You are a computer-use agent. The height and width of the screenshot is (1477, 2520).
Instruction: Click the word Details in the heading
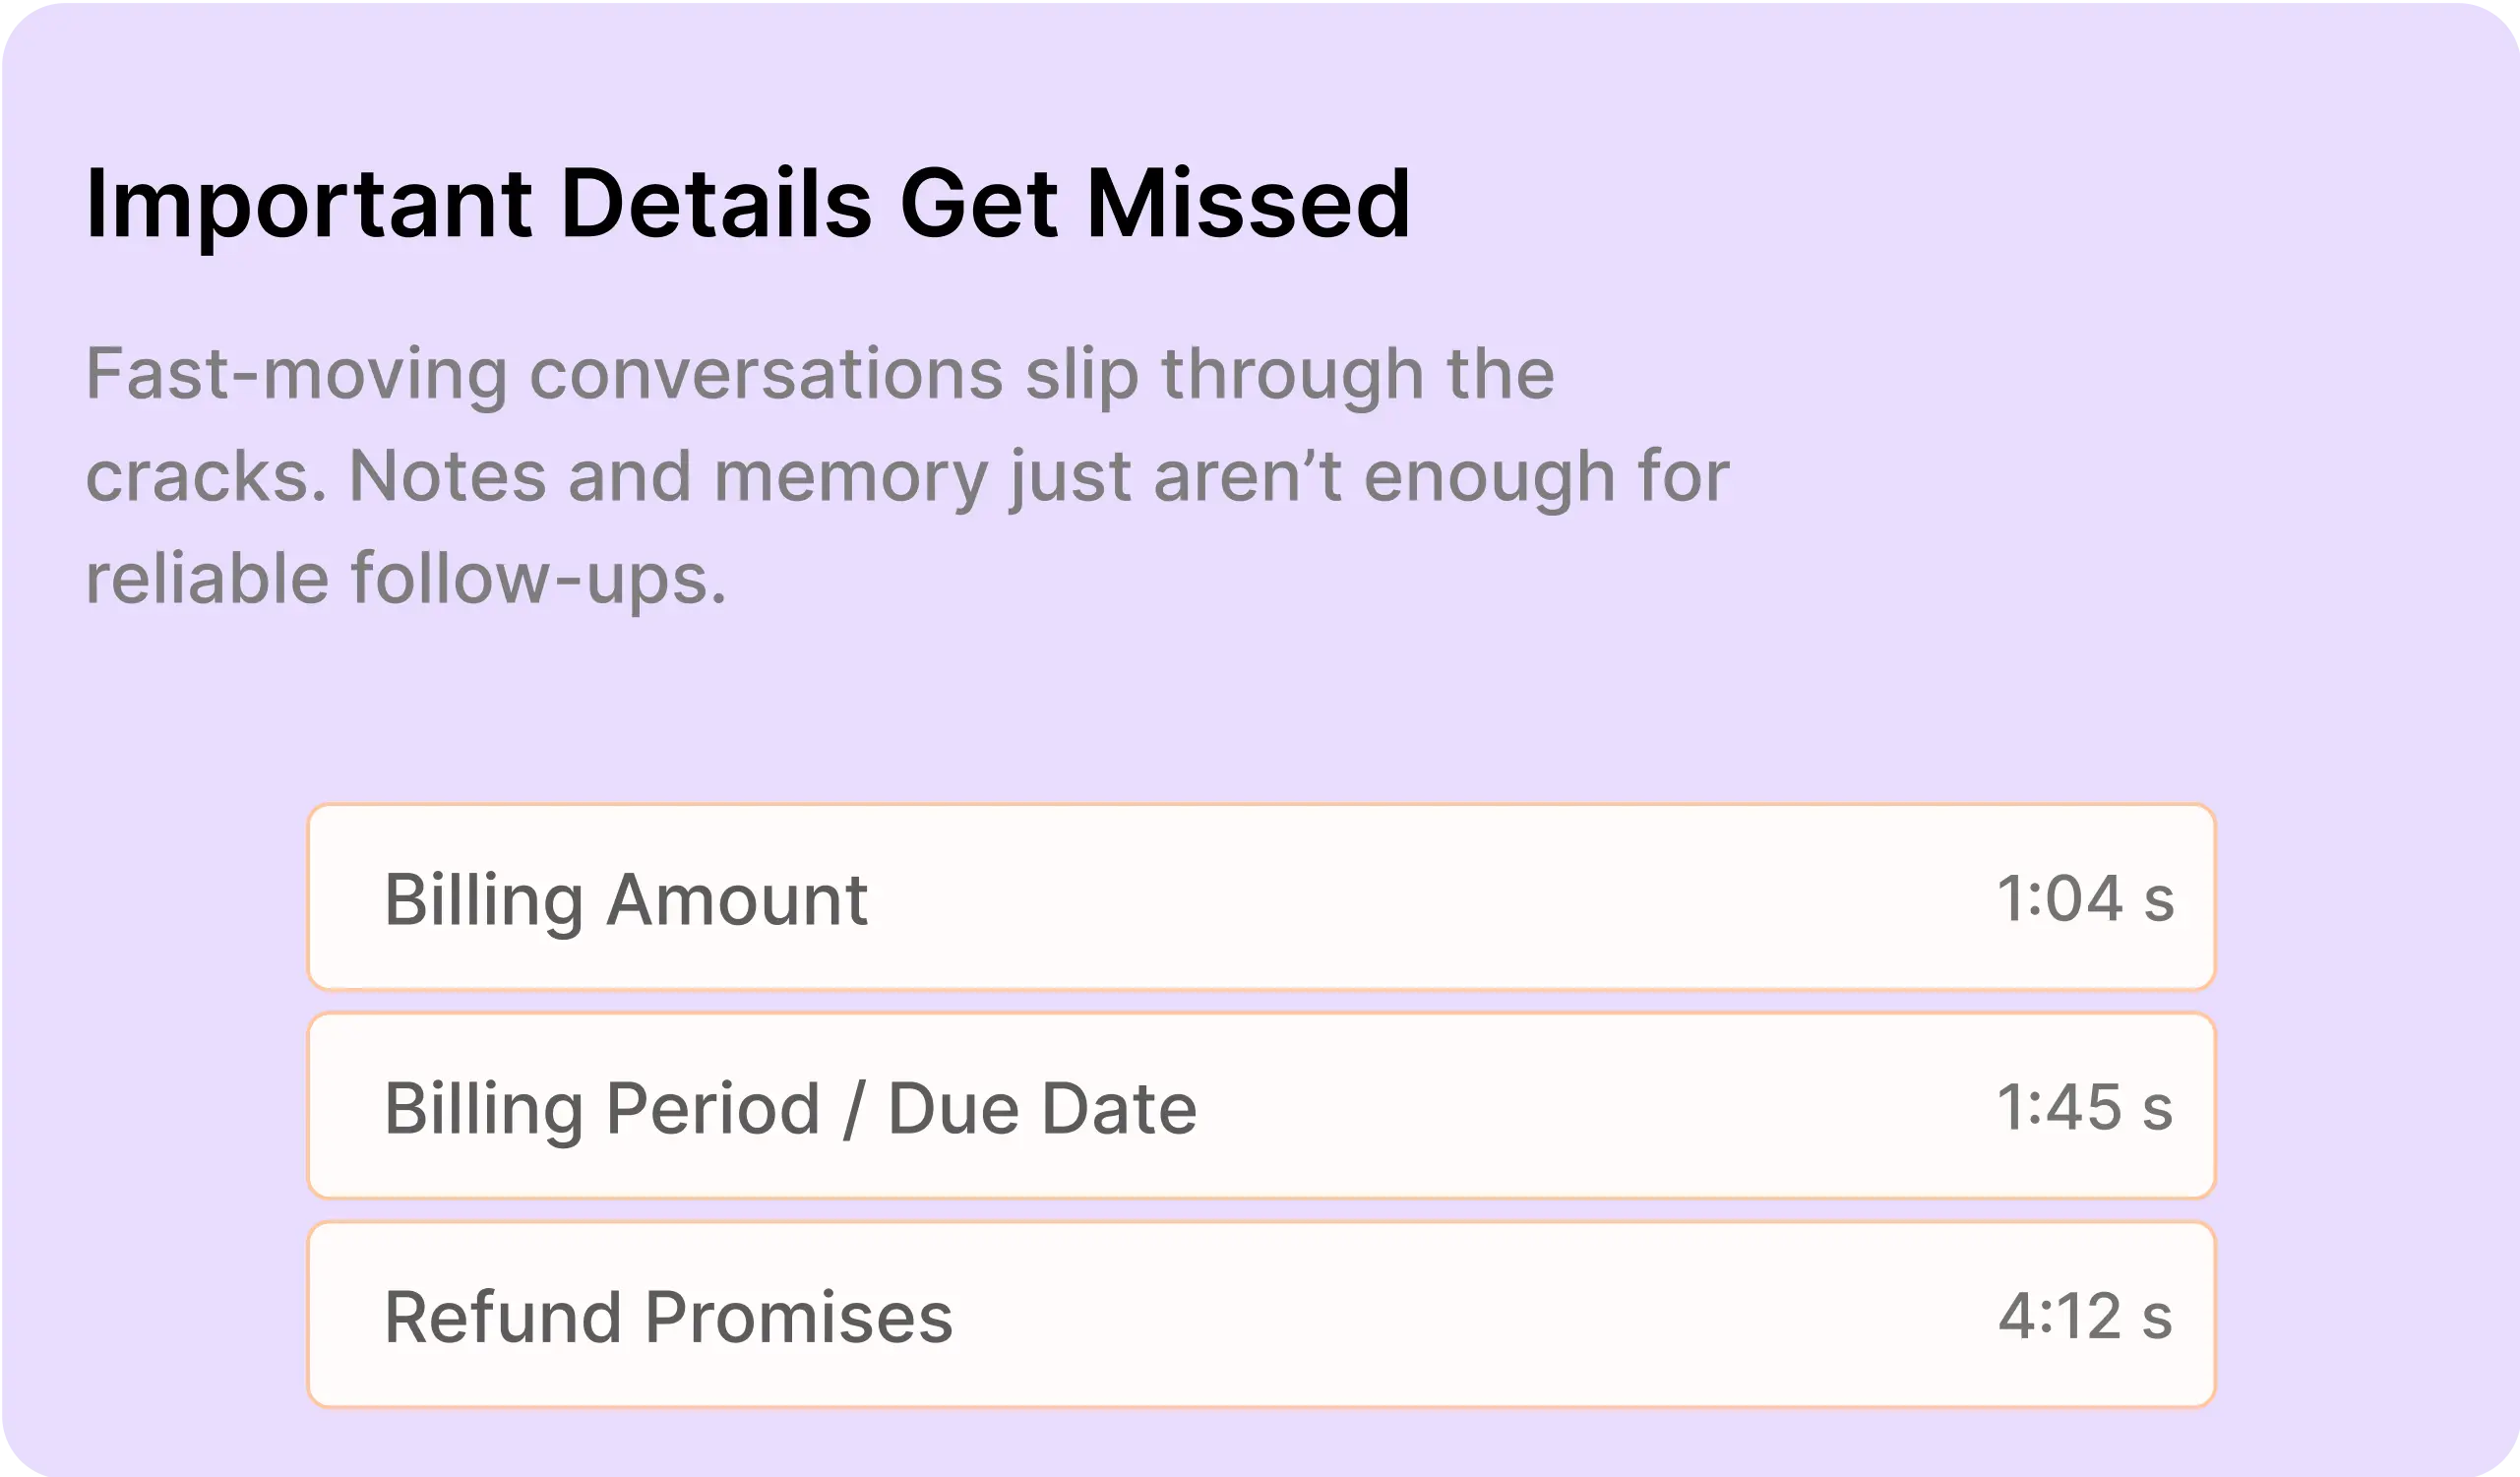coord(716,203)
